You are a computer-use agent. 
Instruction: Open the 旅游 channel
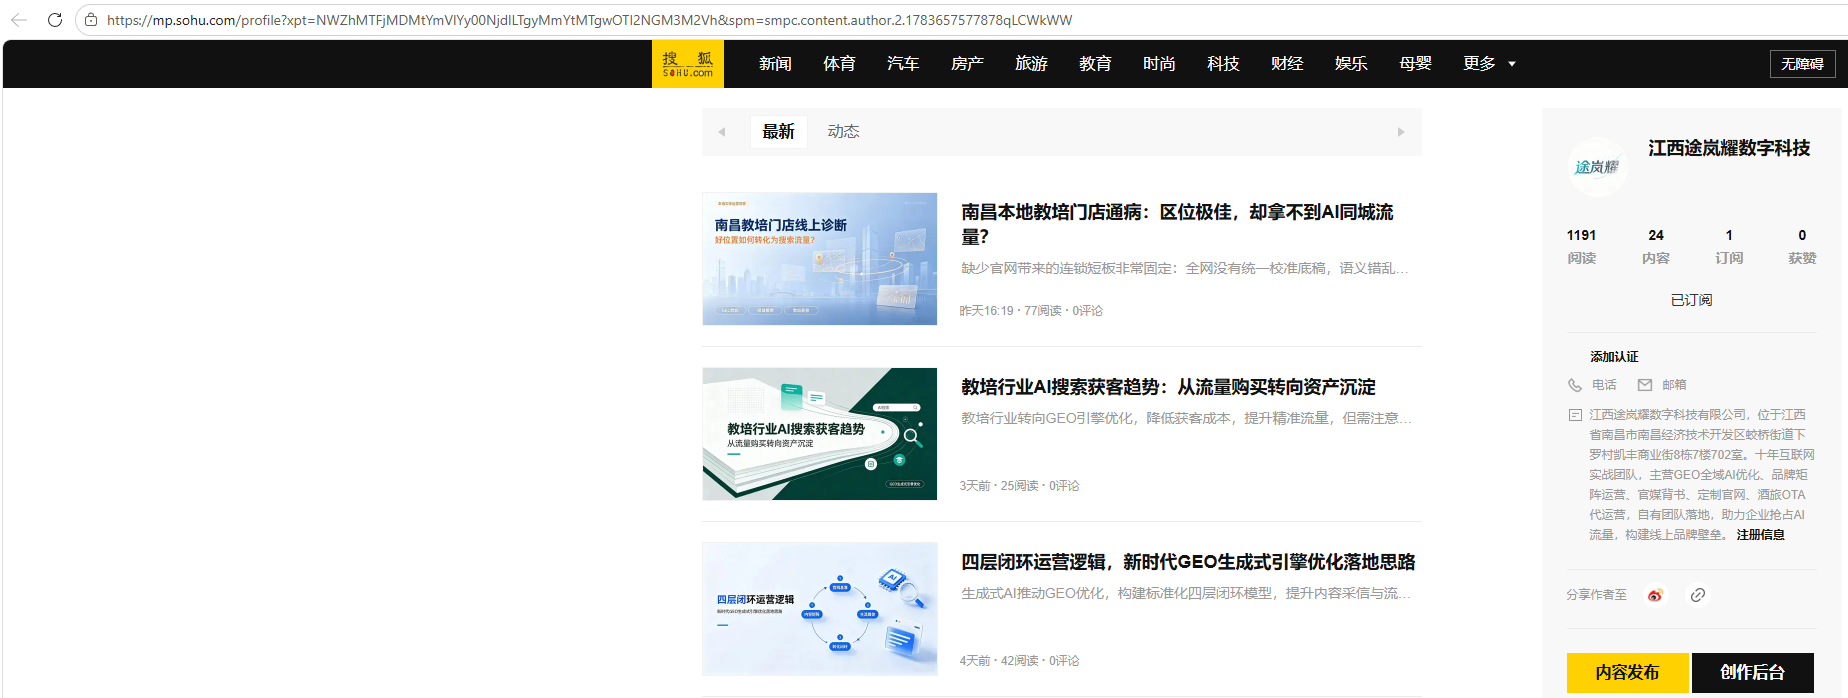1031,64
